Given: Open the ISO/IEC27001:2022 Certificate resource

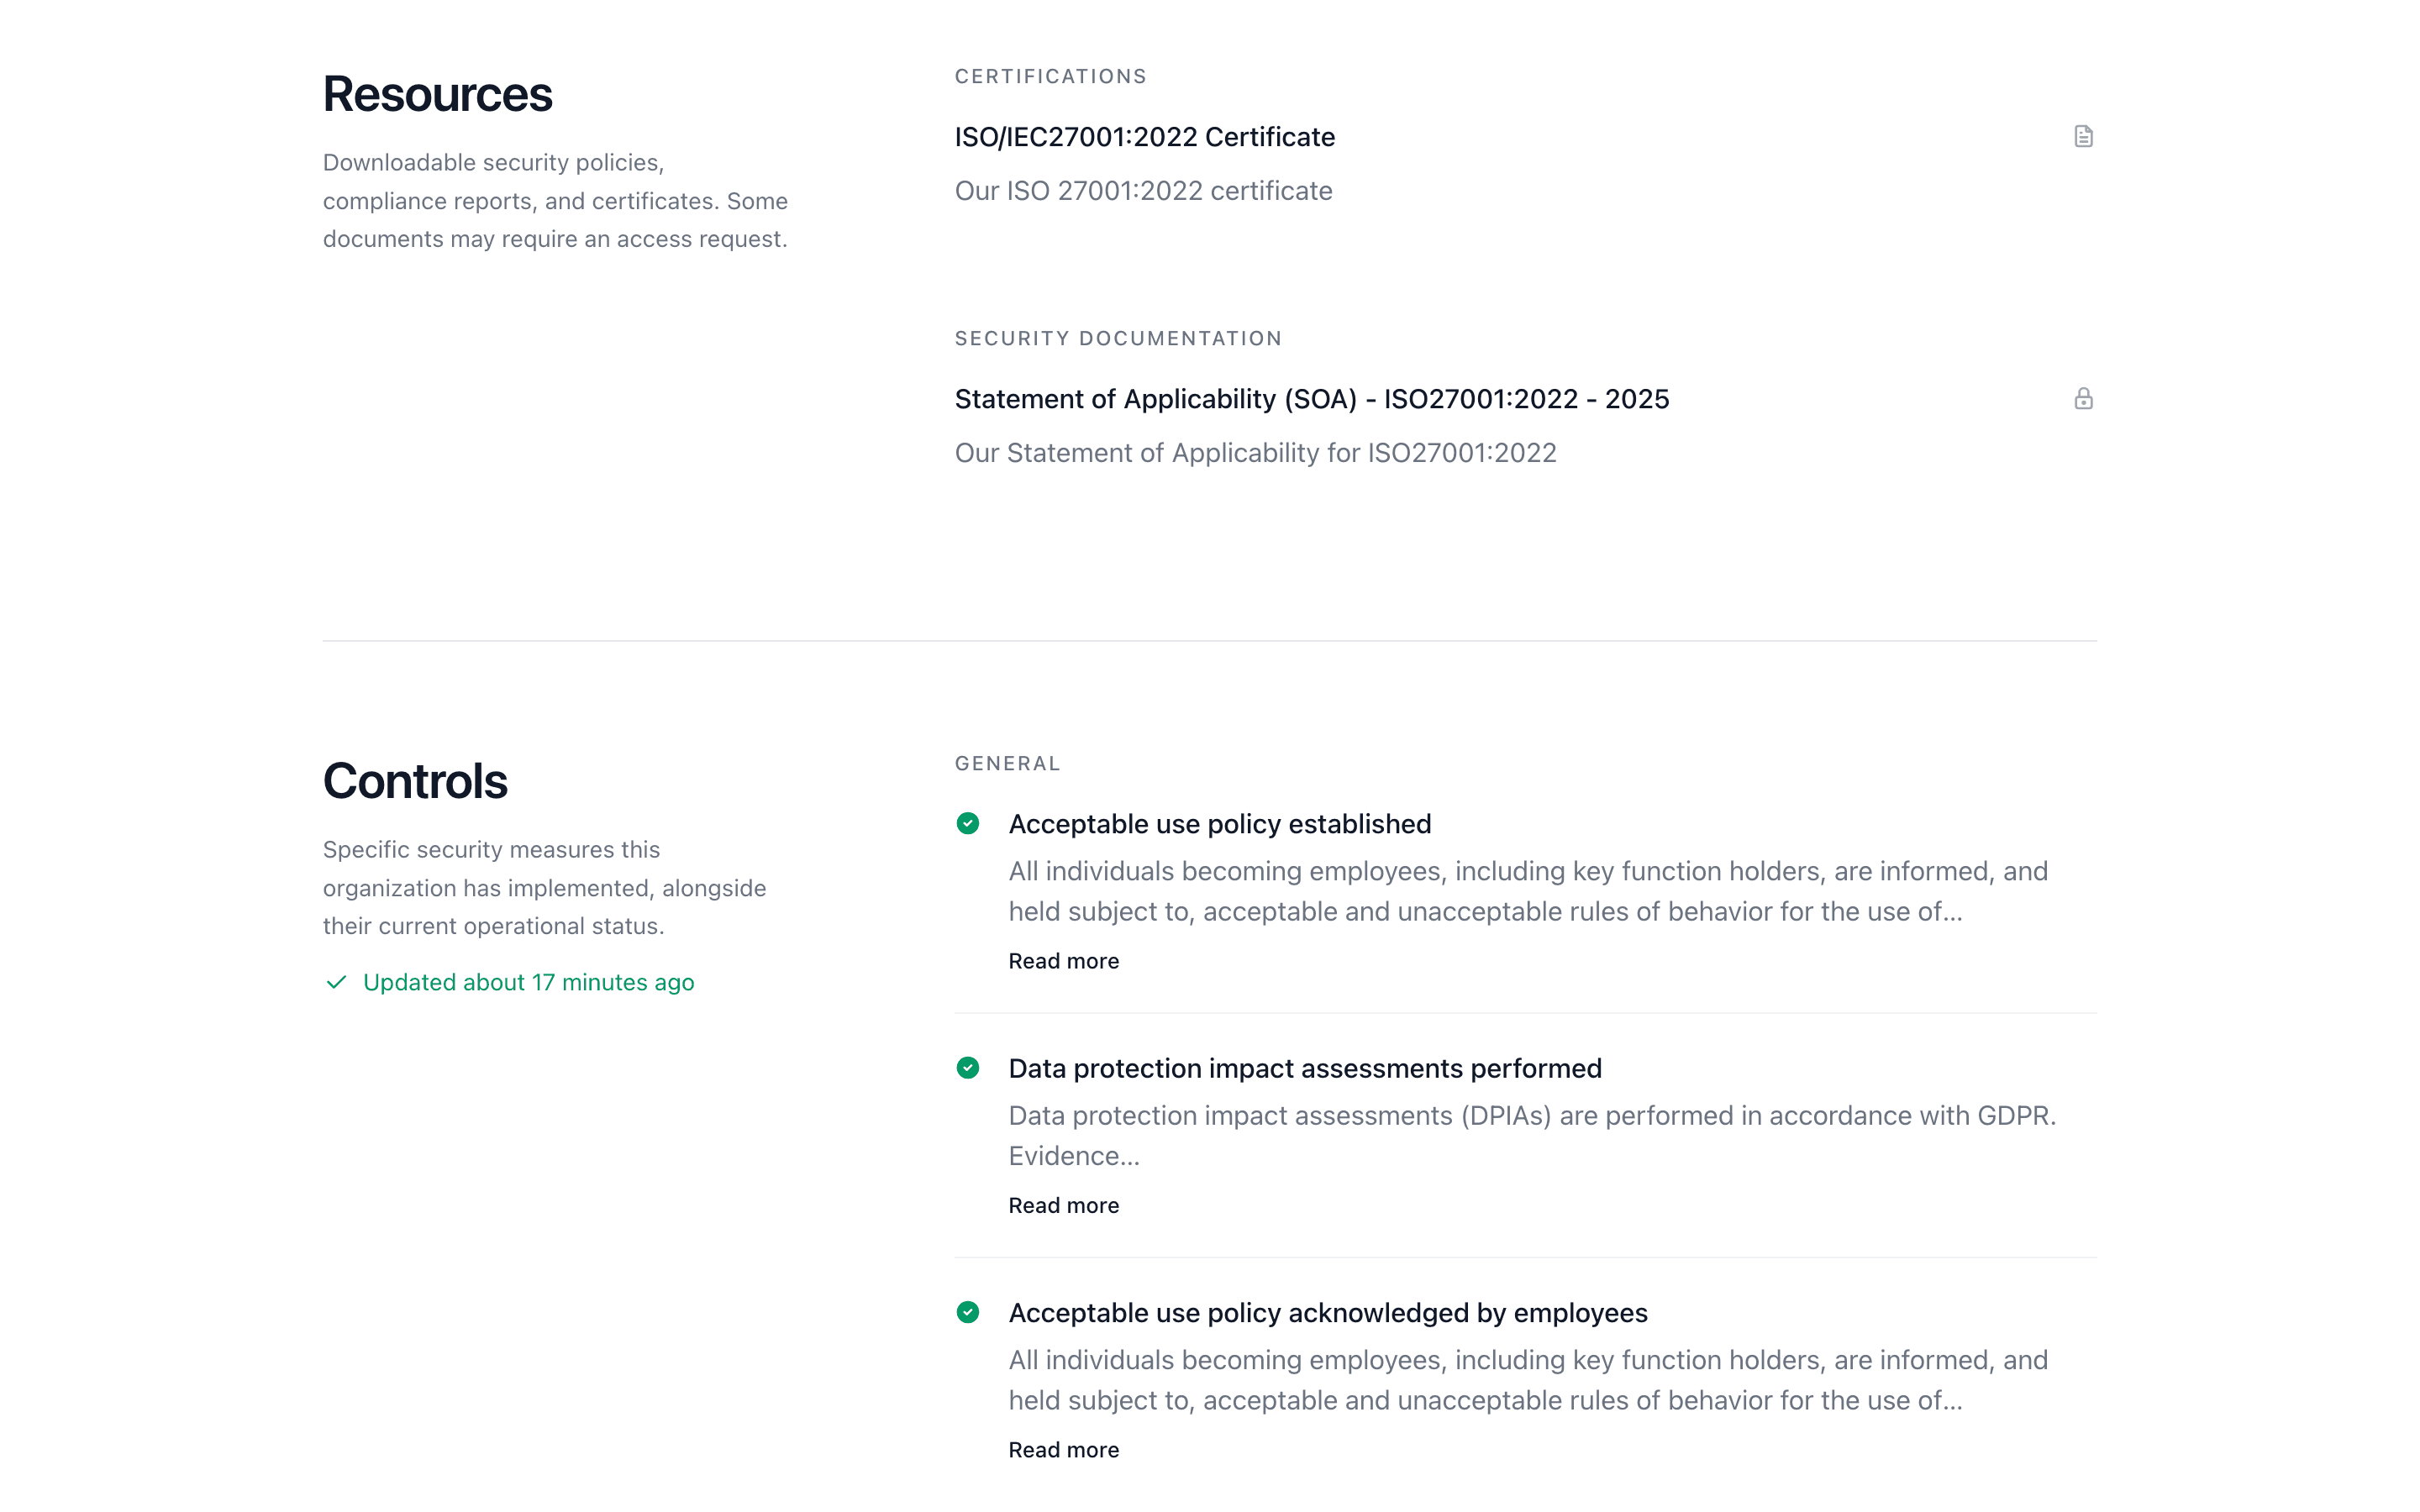Looking at the screenshot, I should (x=1144, y=137).
